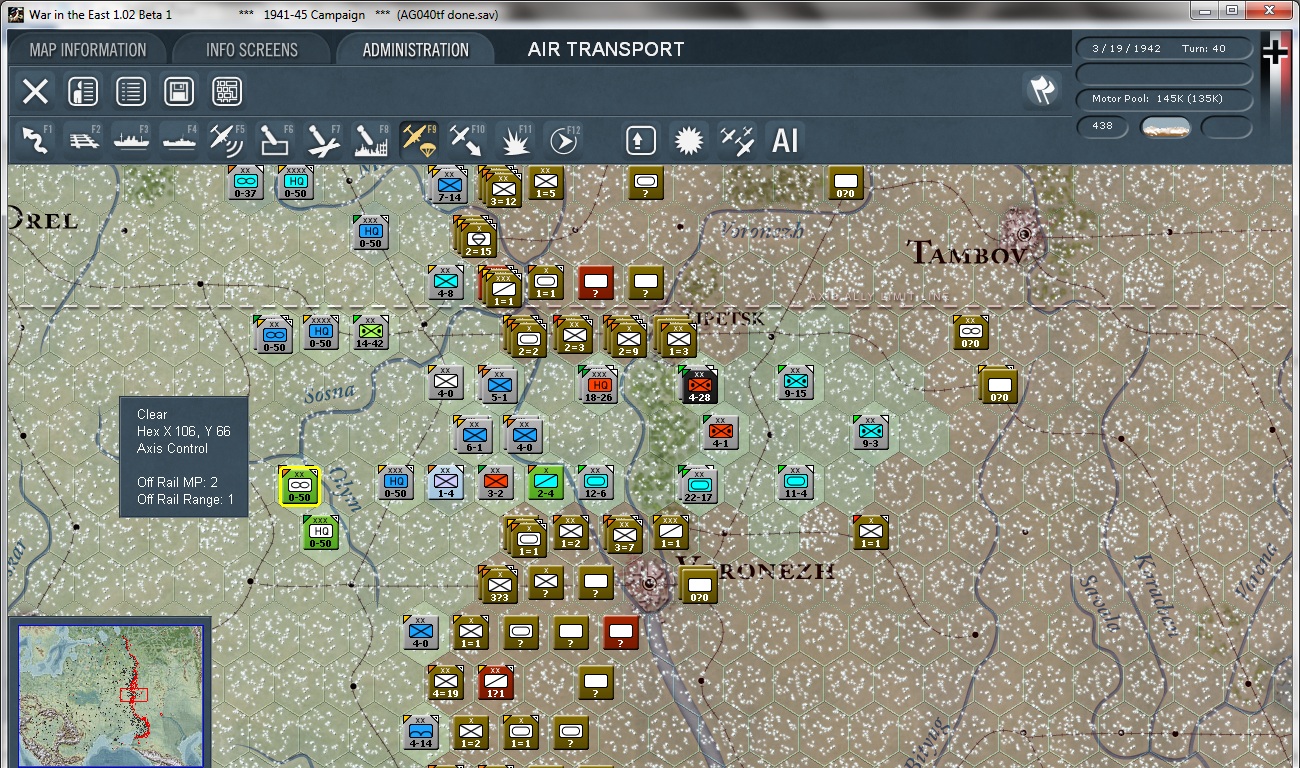This screenshot has width=1300, height=768.
Task: Open the list screen icon
Action: tap(131, 92)
